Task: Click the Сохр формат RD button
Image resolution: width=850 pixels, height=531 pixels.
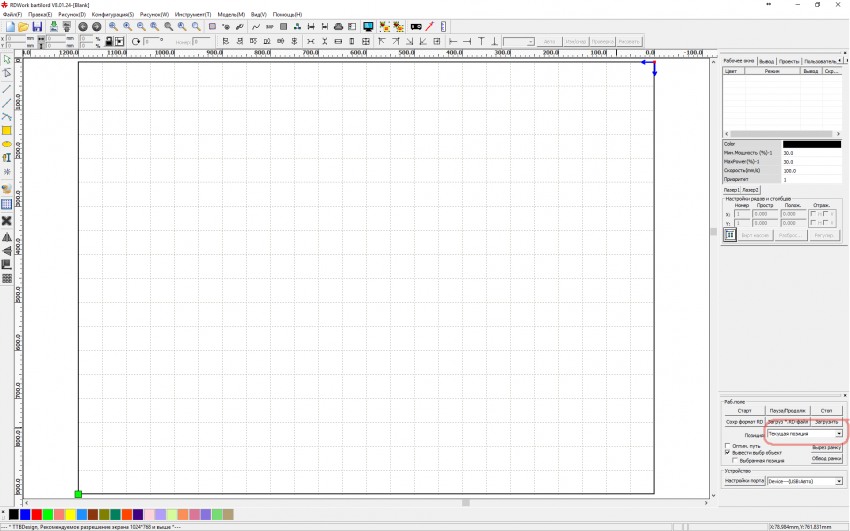Action: point(744,422)
